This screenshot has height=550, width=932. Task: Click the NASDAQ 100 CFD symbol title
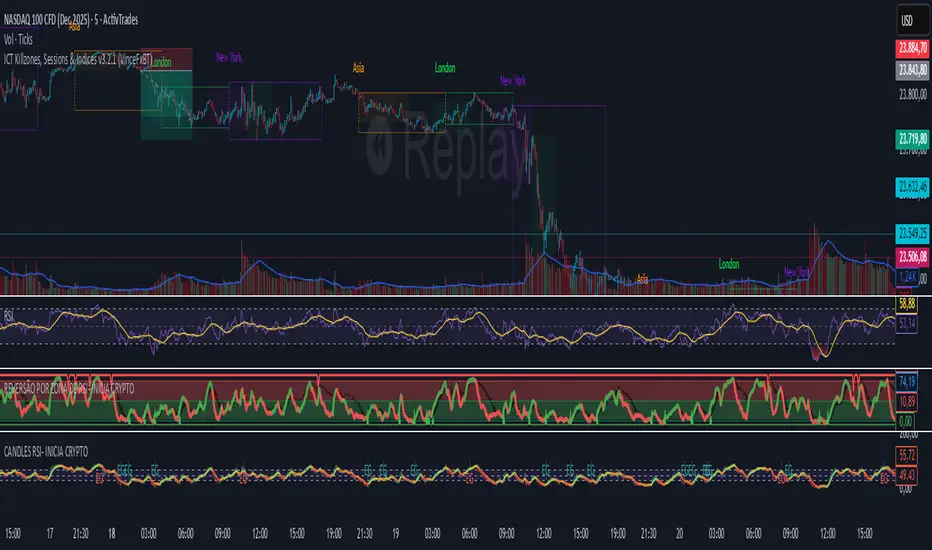click(x=71, y=20)
